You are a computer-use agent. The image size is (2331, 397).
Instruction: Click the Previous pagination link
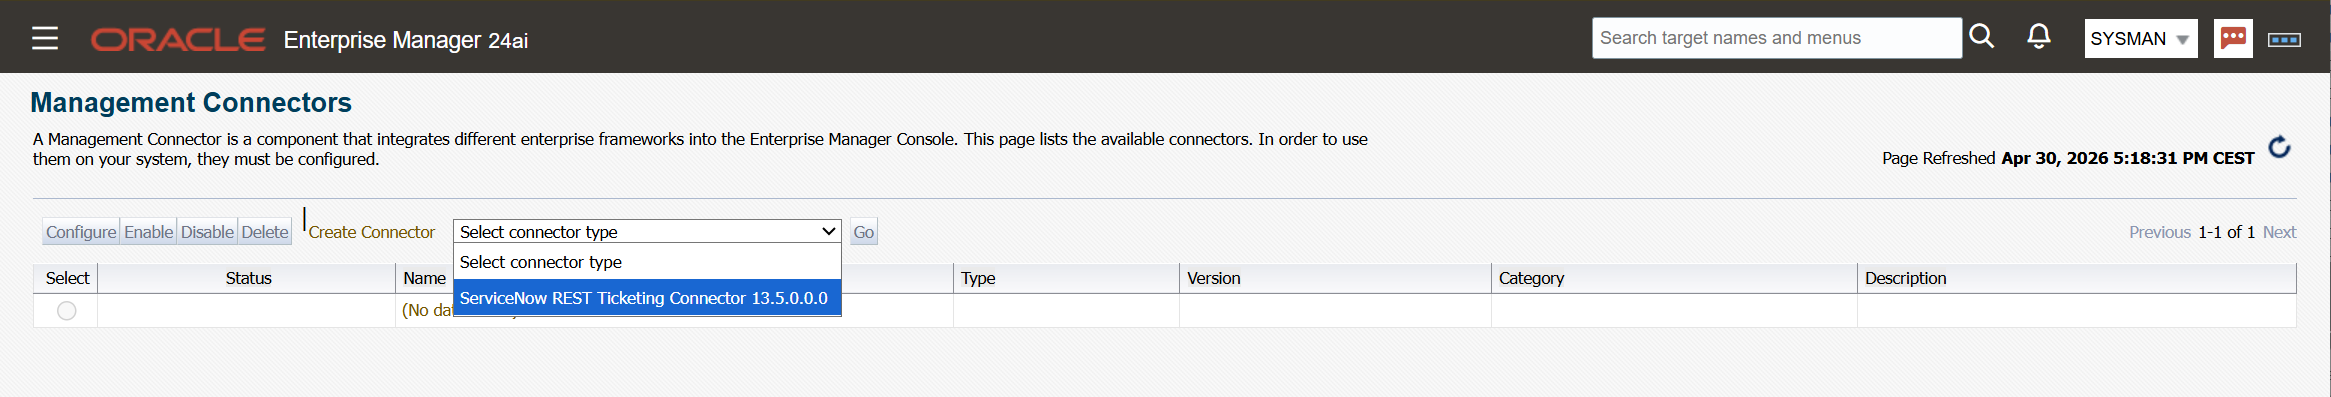(x=2159, y=232)
